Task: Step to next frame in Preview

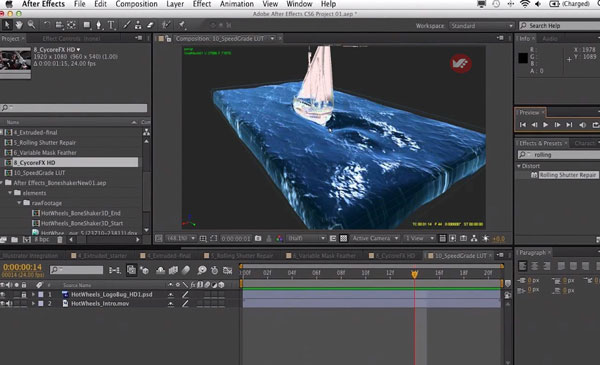Action: (x=557, y=125)
